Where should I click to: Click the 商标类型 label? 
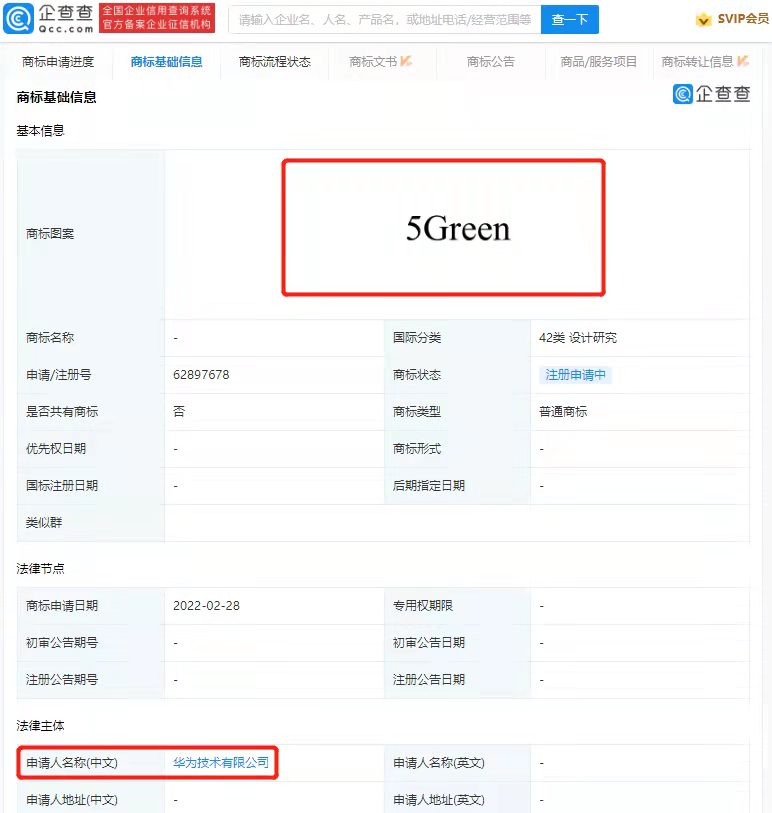point(417,412)
